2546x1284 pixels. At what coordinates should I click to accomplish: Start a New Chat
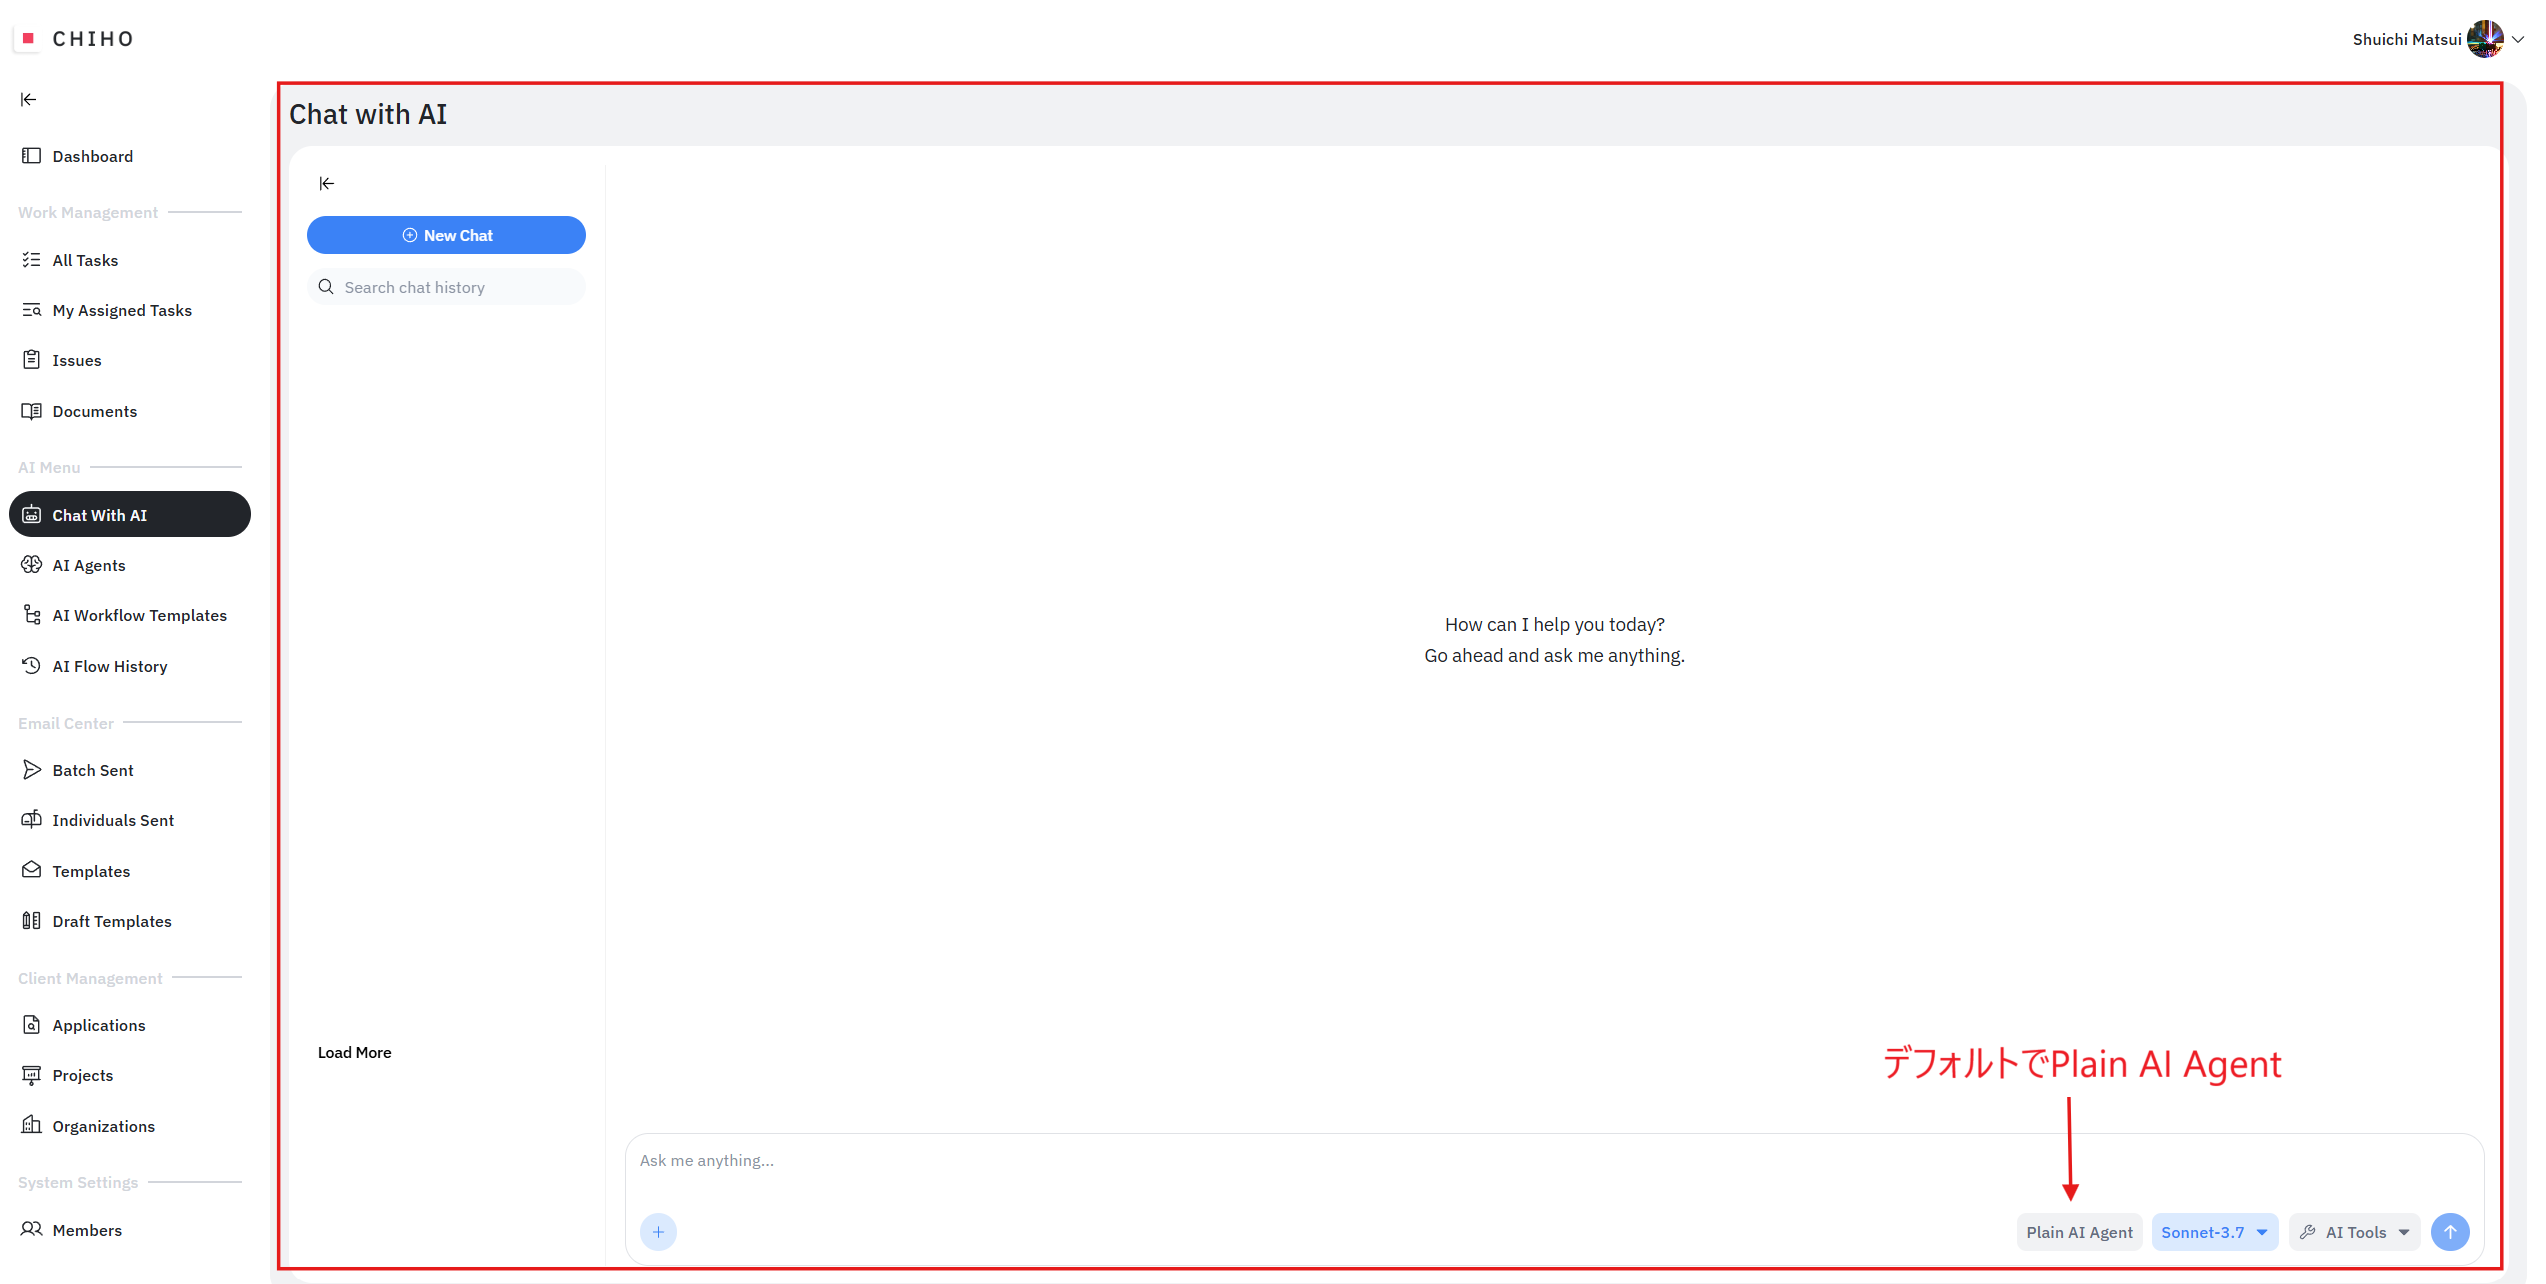coord(446,235)
